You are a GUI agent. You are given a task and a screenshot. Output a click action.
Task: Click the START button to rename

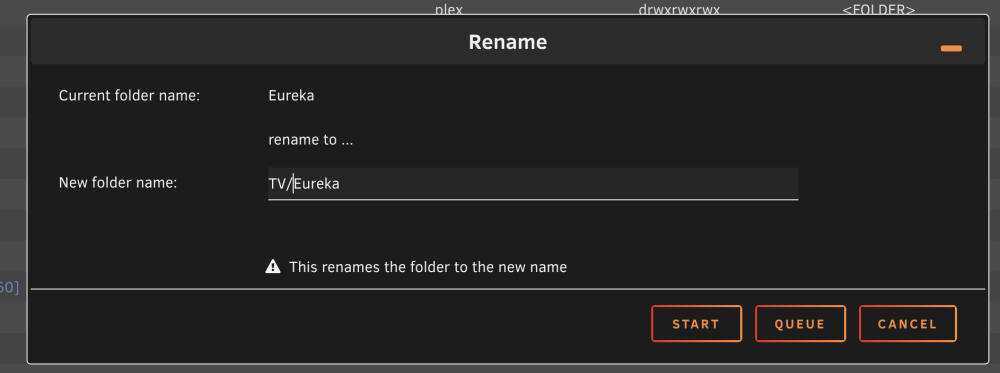pos(696,324)
